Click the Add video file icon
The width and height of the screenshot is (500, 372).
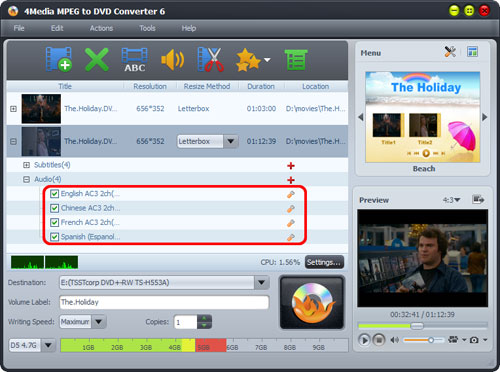point(59,59)
